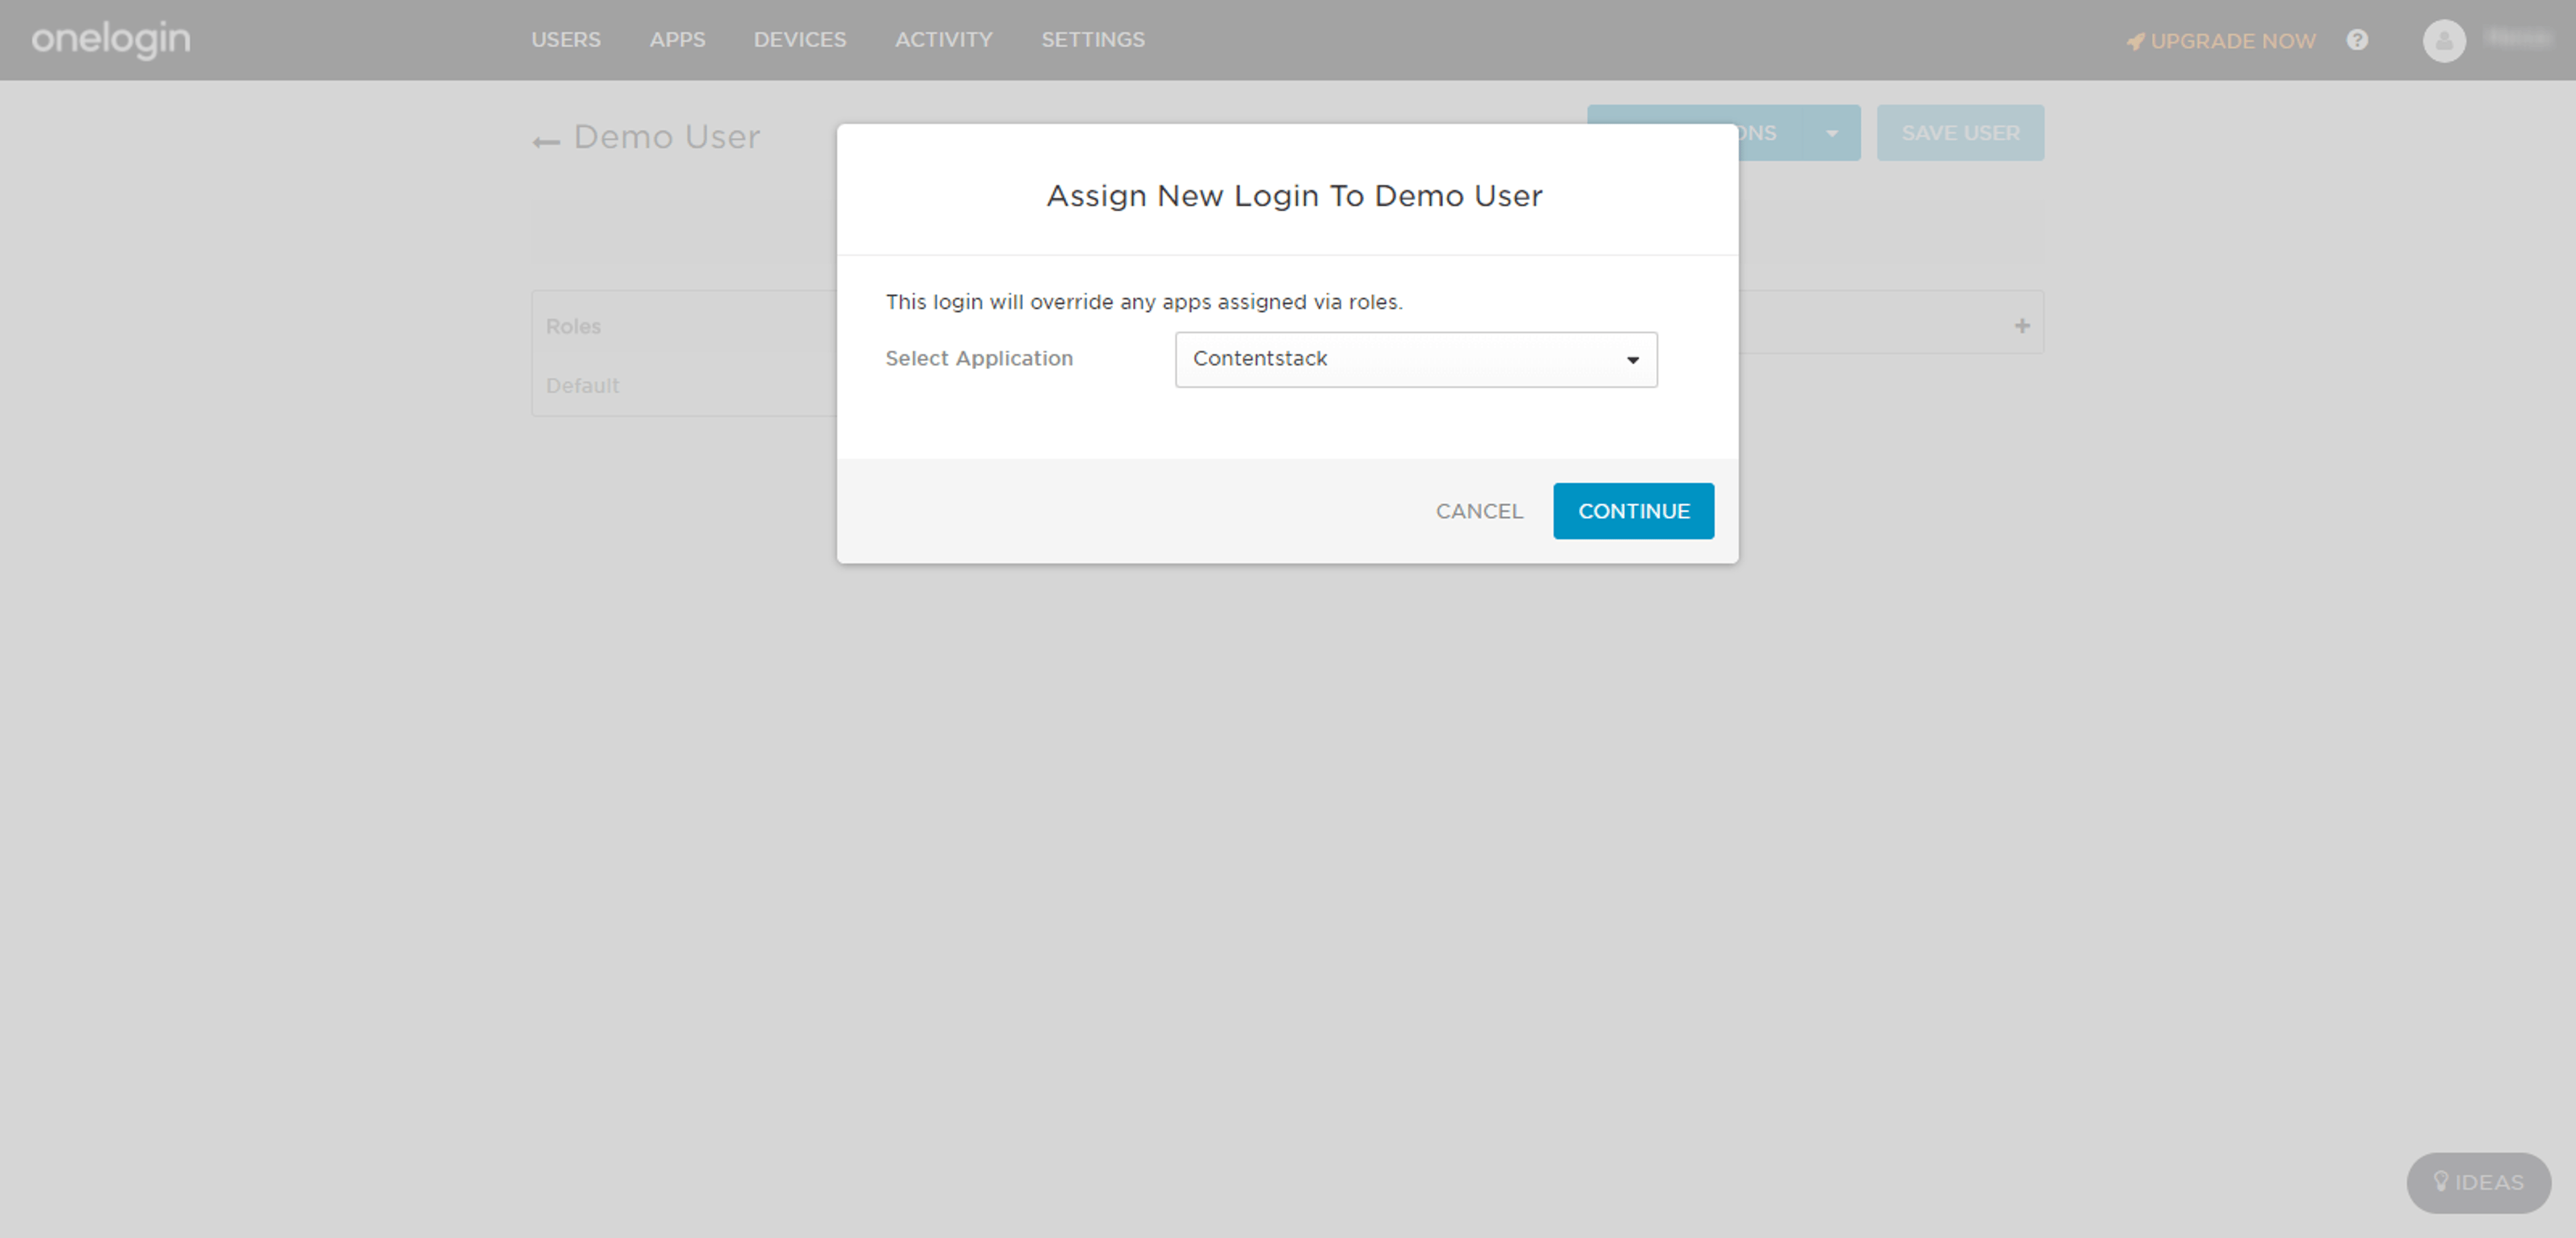Expand the More Actions dropdown arrow
Viewport: 2576px width, 1238px height.
(1831, 133)
